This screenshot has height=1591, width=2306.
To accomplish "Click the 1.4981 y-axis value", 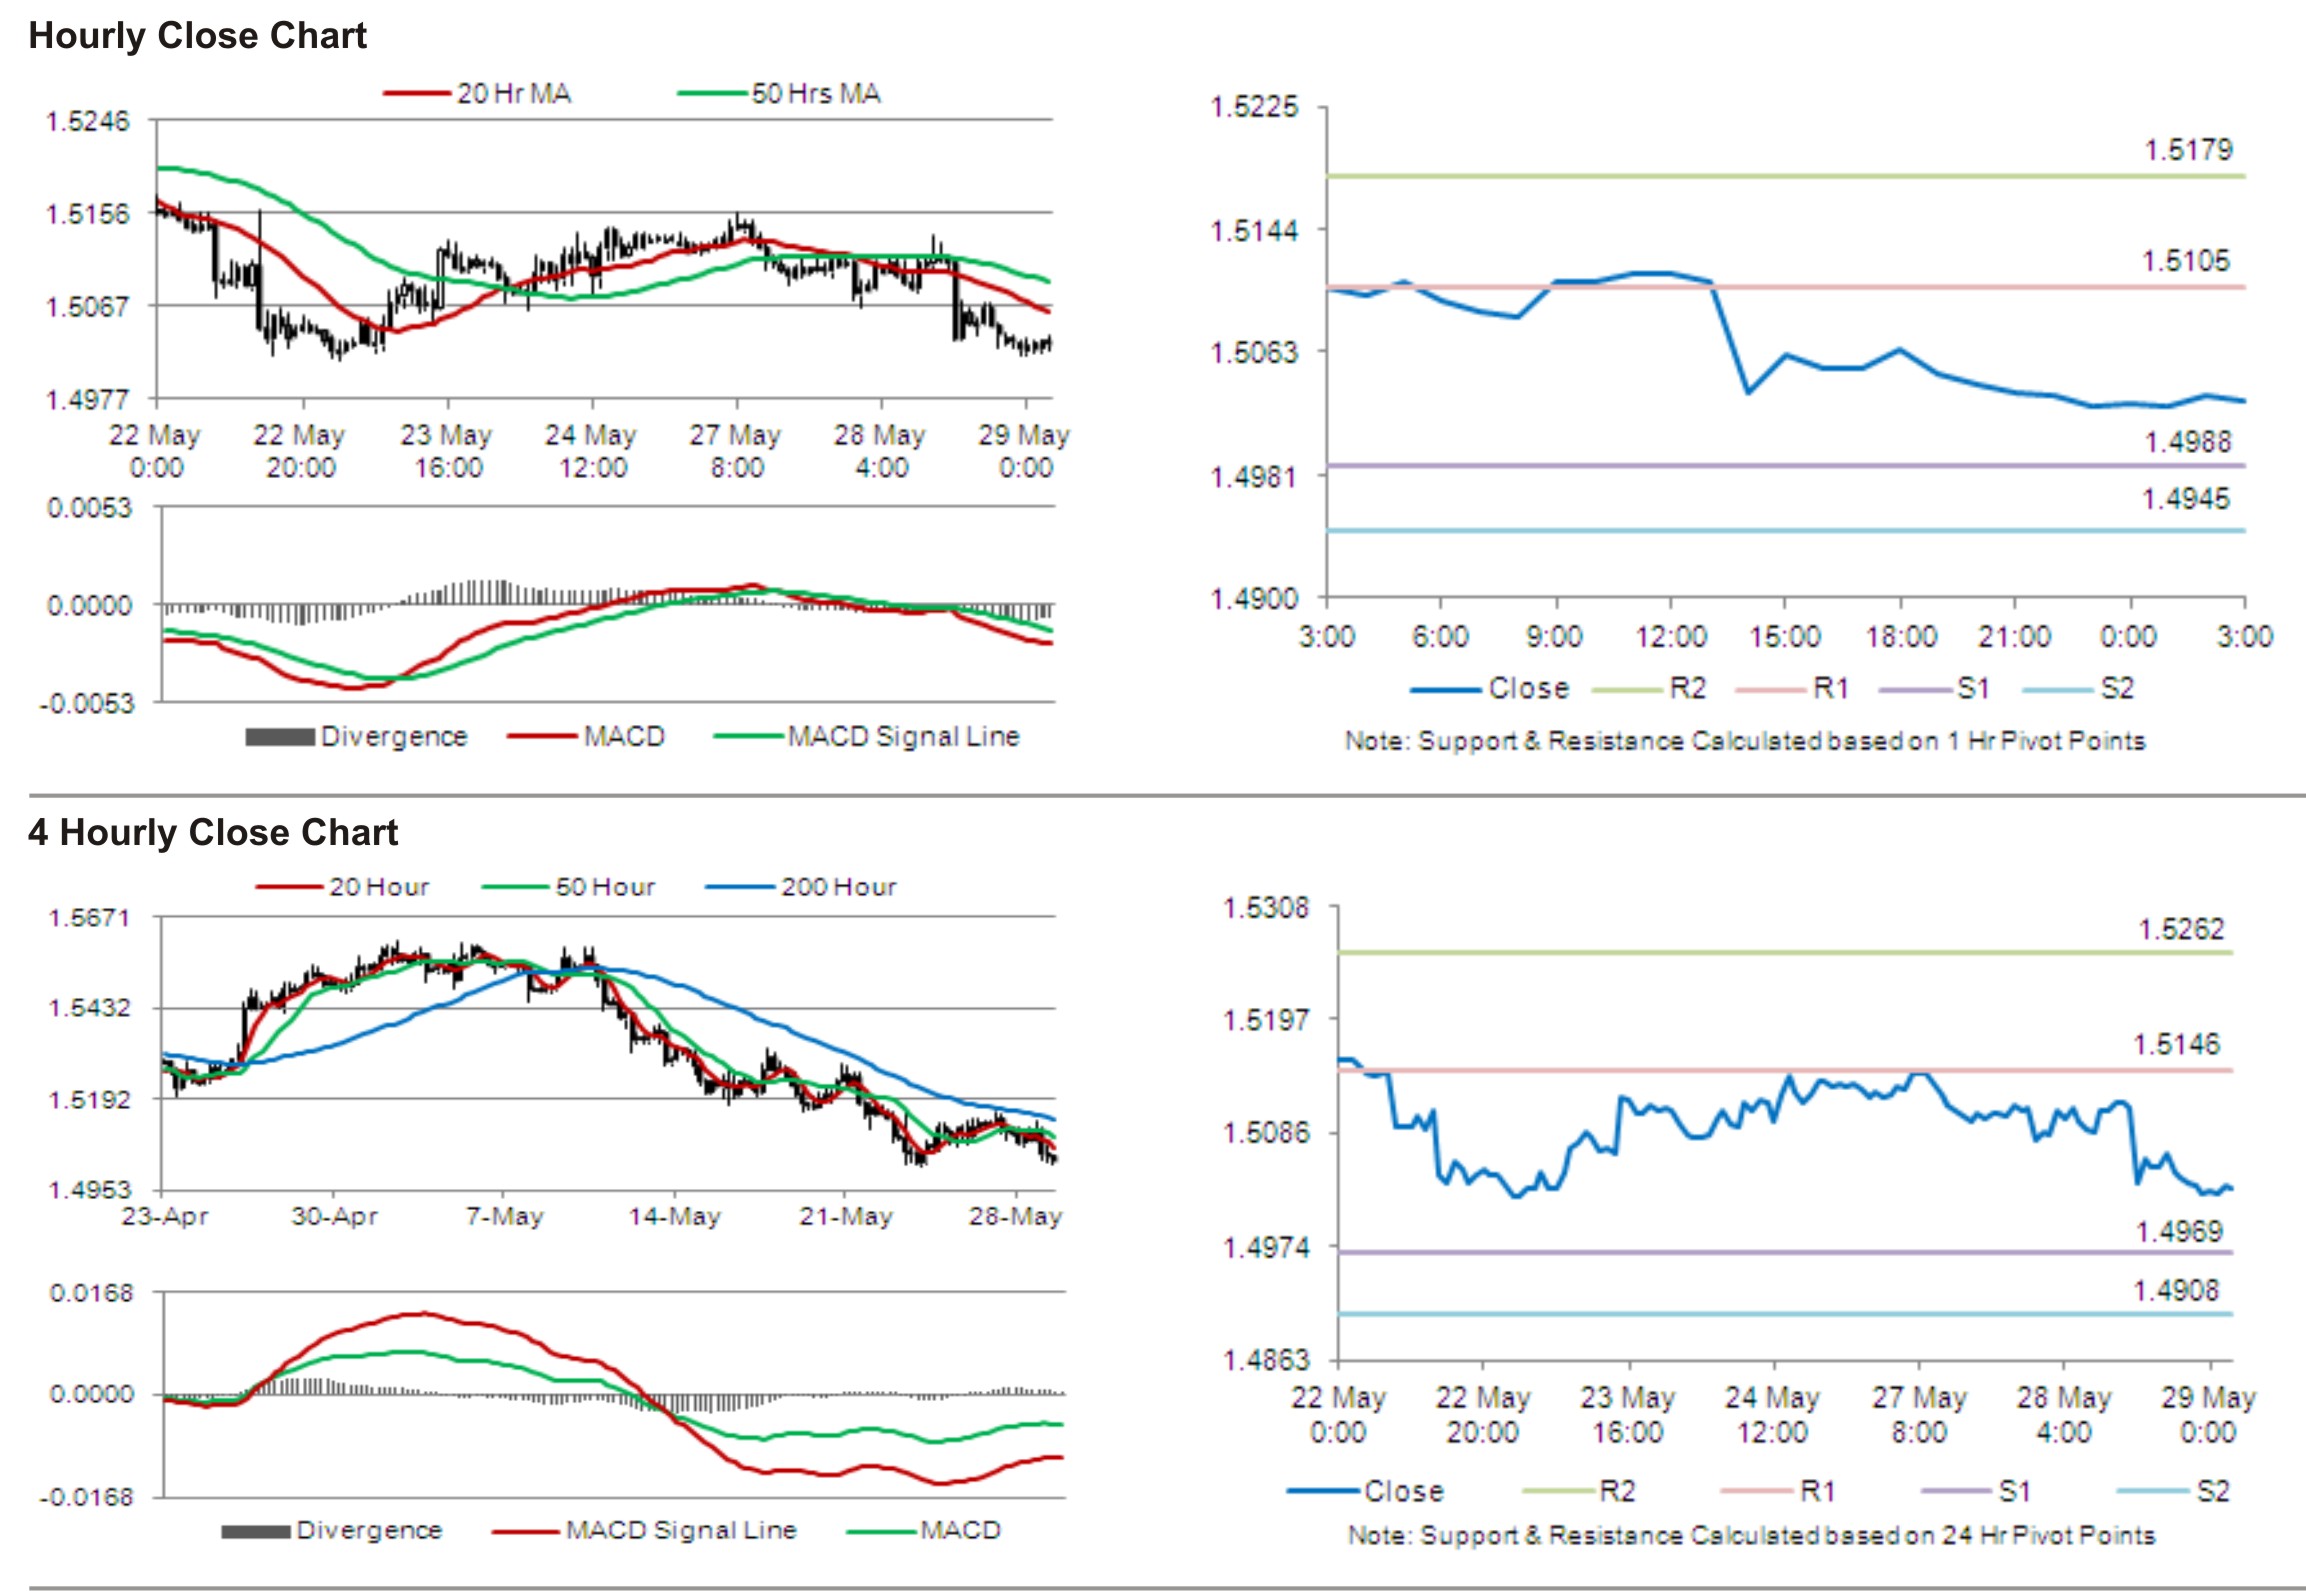I will (x=1254, y=477).
